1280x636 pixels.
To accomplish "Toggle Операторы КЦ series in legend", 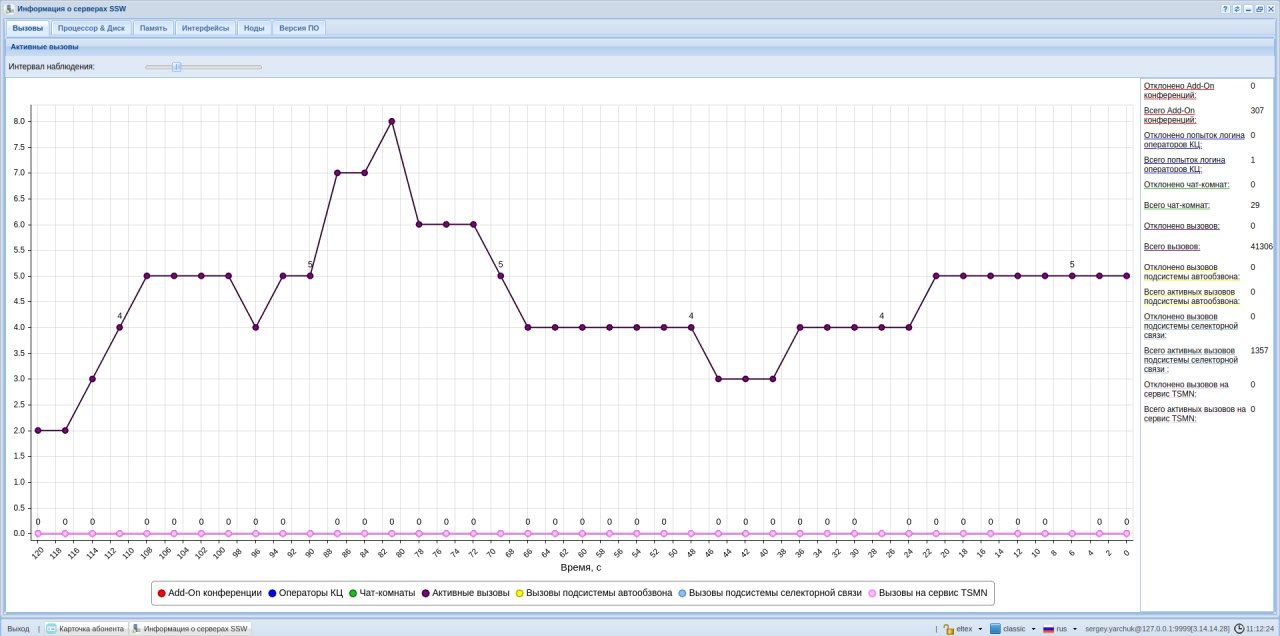I will 305,593.
